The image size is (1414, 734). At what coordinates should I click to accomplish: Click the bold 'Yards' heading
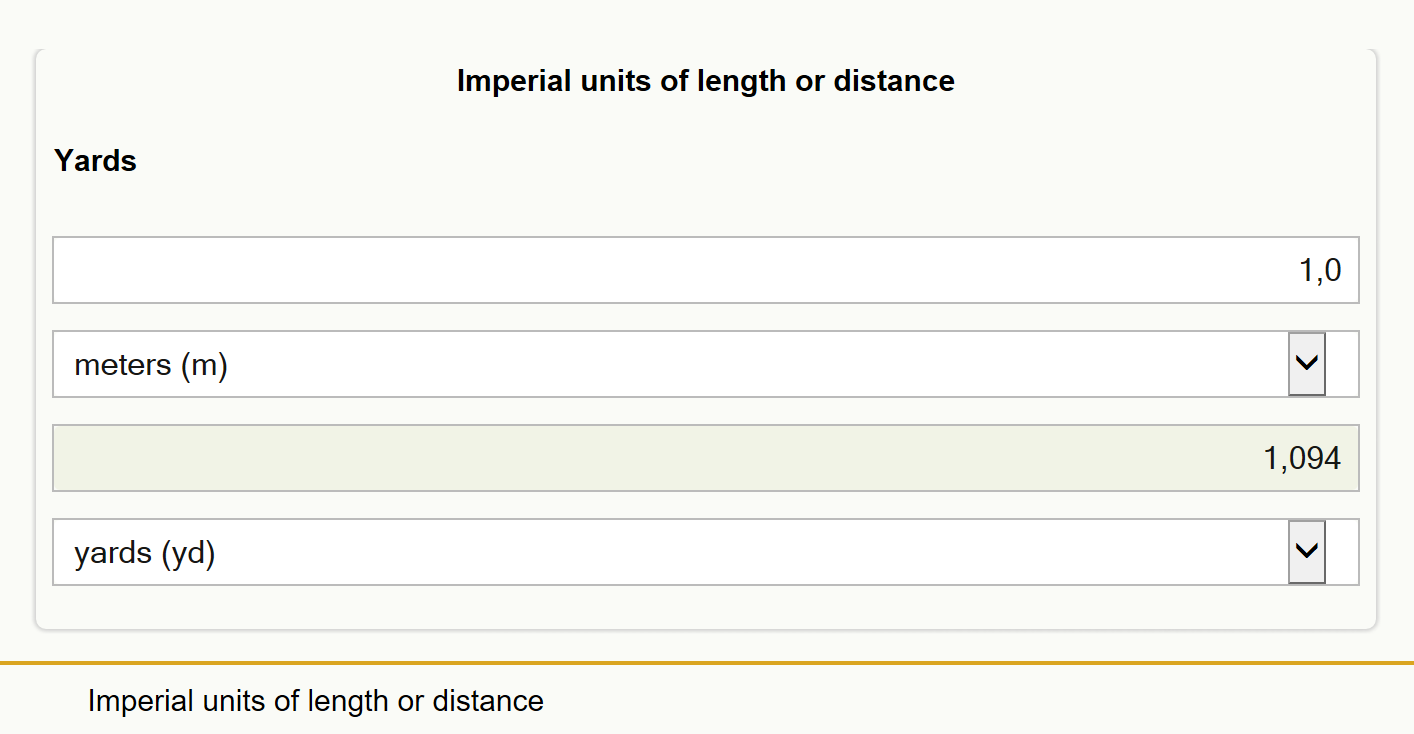coord(95,161)
